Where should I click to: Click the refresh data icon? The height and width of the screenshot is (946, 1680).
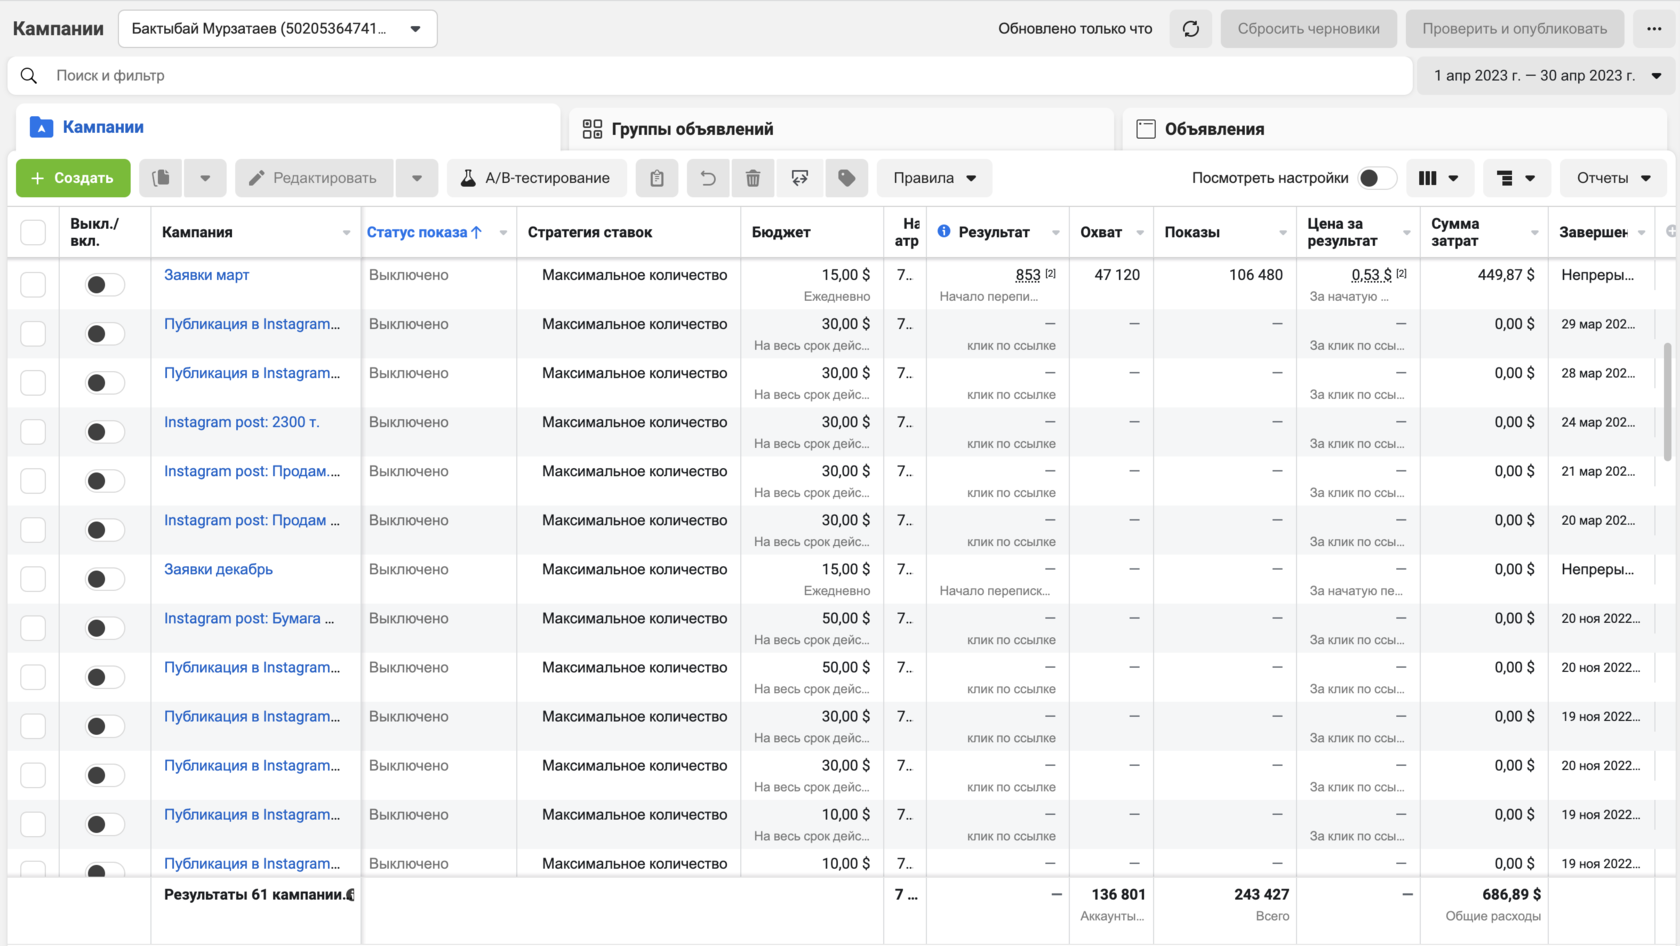click(x=1190, y=29)
